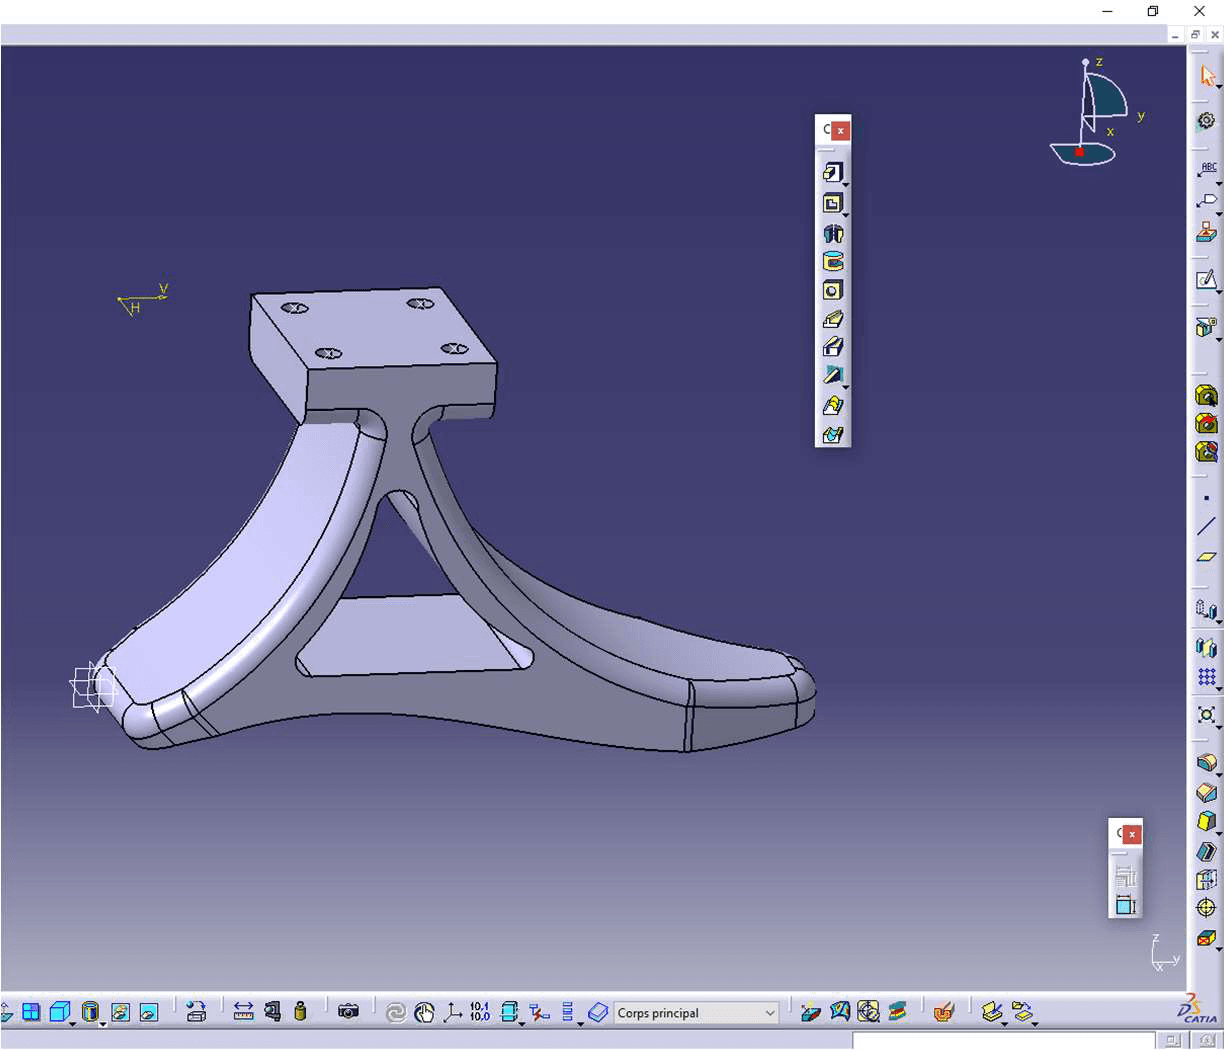The width and height of the screenshot is (1225, 1050).
Task: Click the Apply Material icon
Action: point(1207,232)
